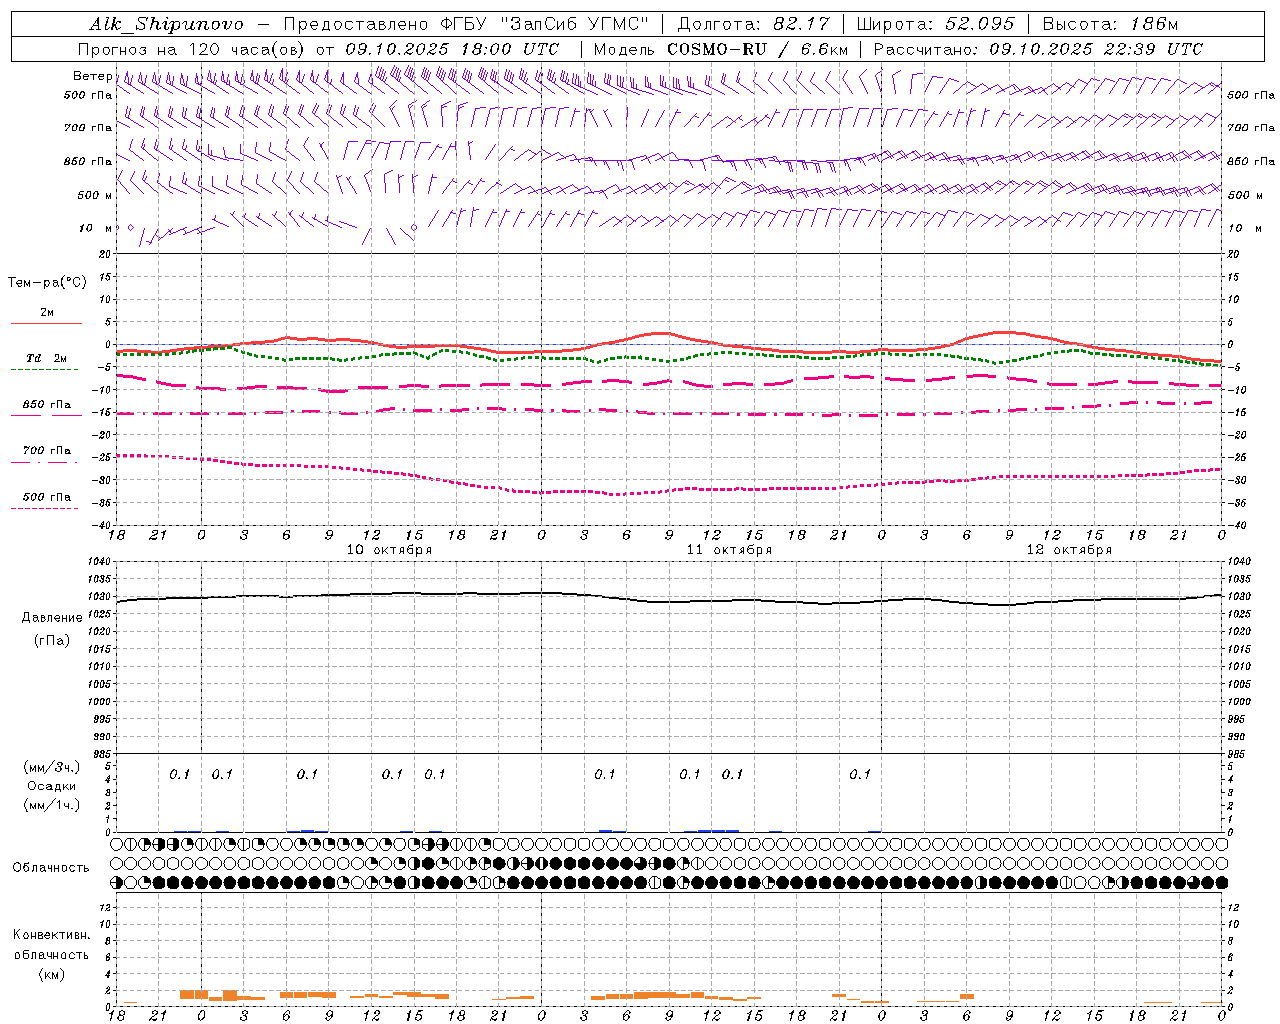The width and height of the screenshot is (1280, 1024).
Task: Click the 'Долгота: 82.17' longitude field
Action: point(754,24)
